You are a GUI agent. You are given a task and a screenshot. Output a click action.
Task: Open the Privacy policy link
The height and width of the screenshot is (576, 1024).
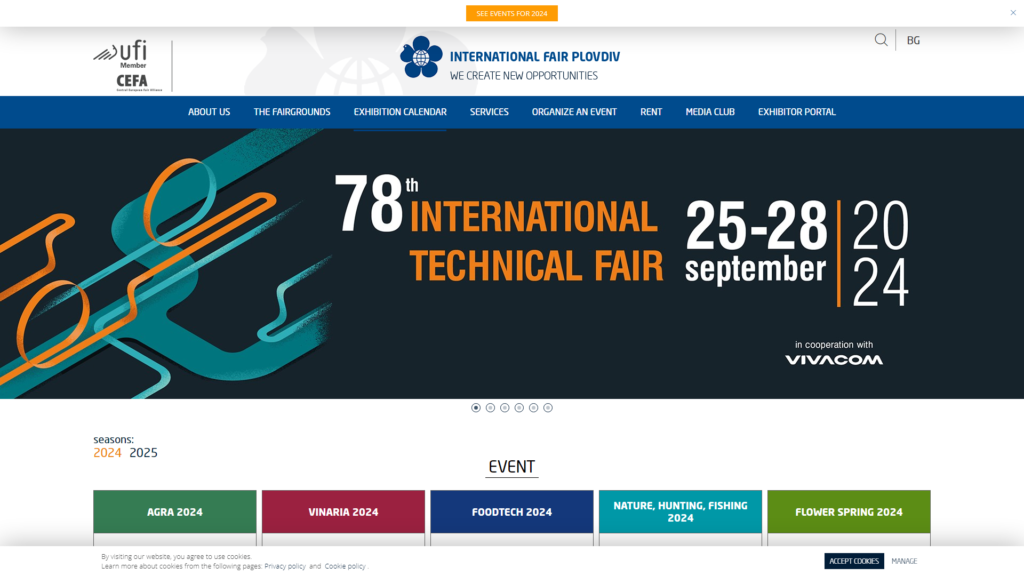285,566
